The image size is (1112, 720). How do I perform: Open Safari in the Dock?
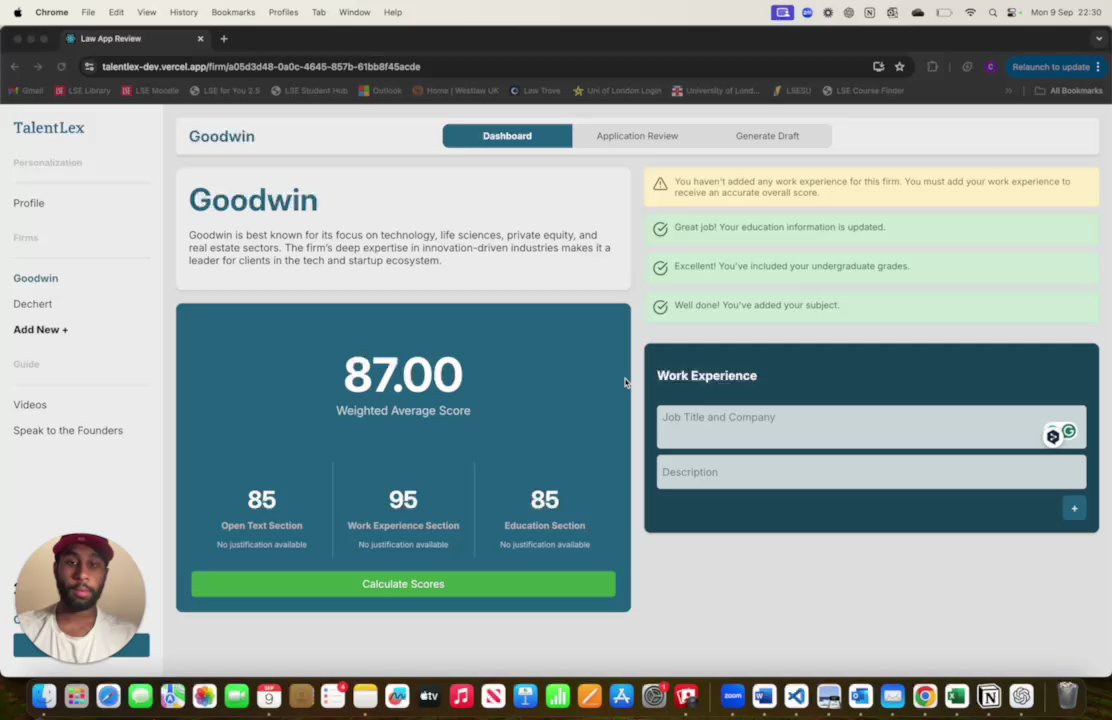pyautogui.click(x=109, y=696)
